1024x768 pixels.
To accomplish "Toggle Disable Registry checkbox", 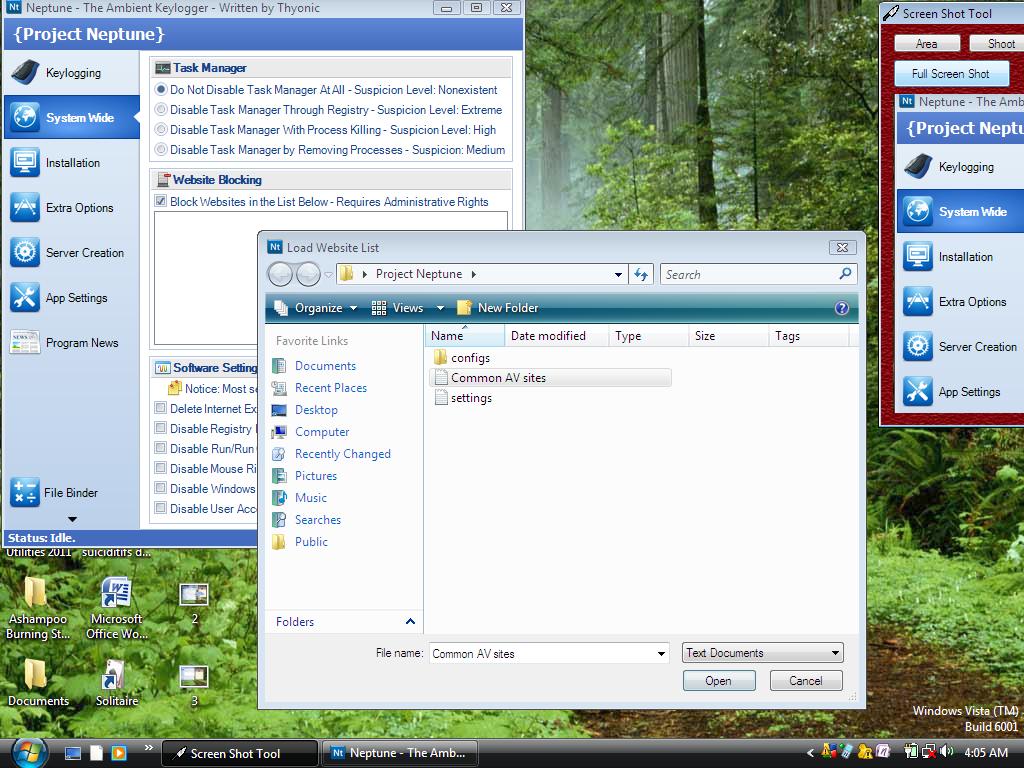I will point(160,428).
